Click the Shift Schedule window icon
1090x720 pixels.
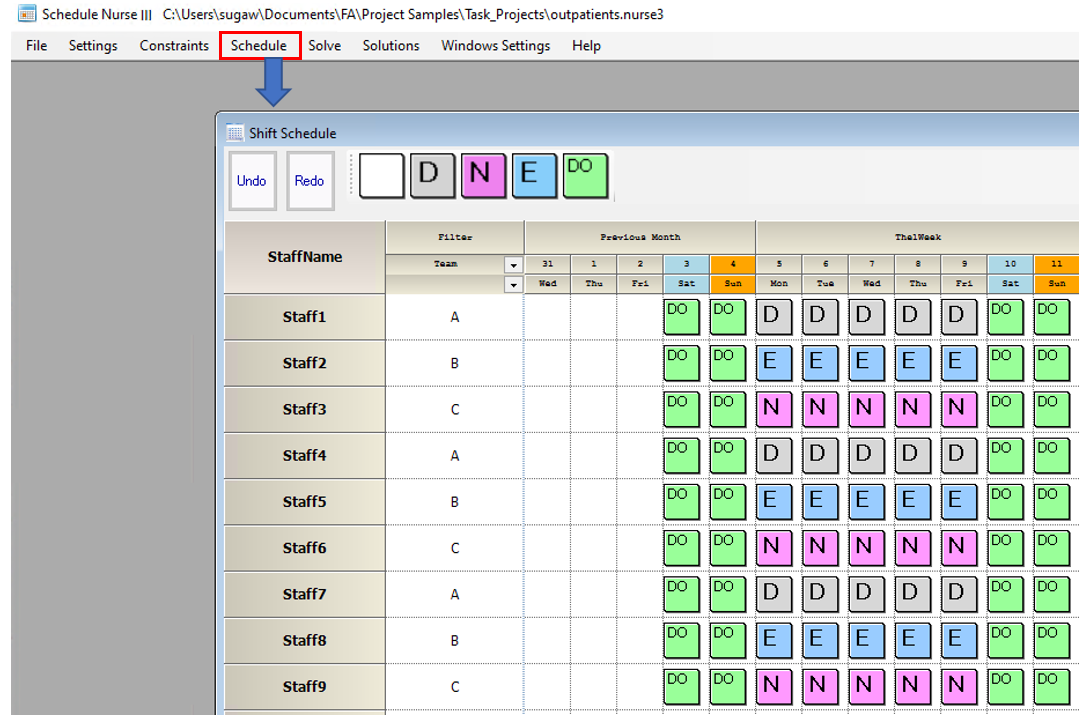pyautogui.click(x=235, y=133)
